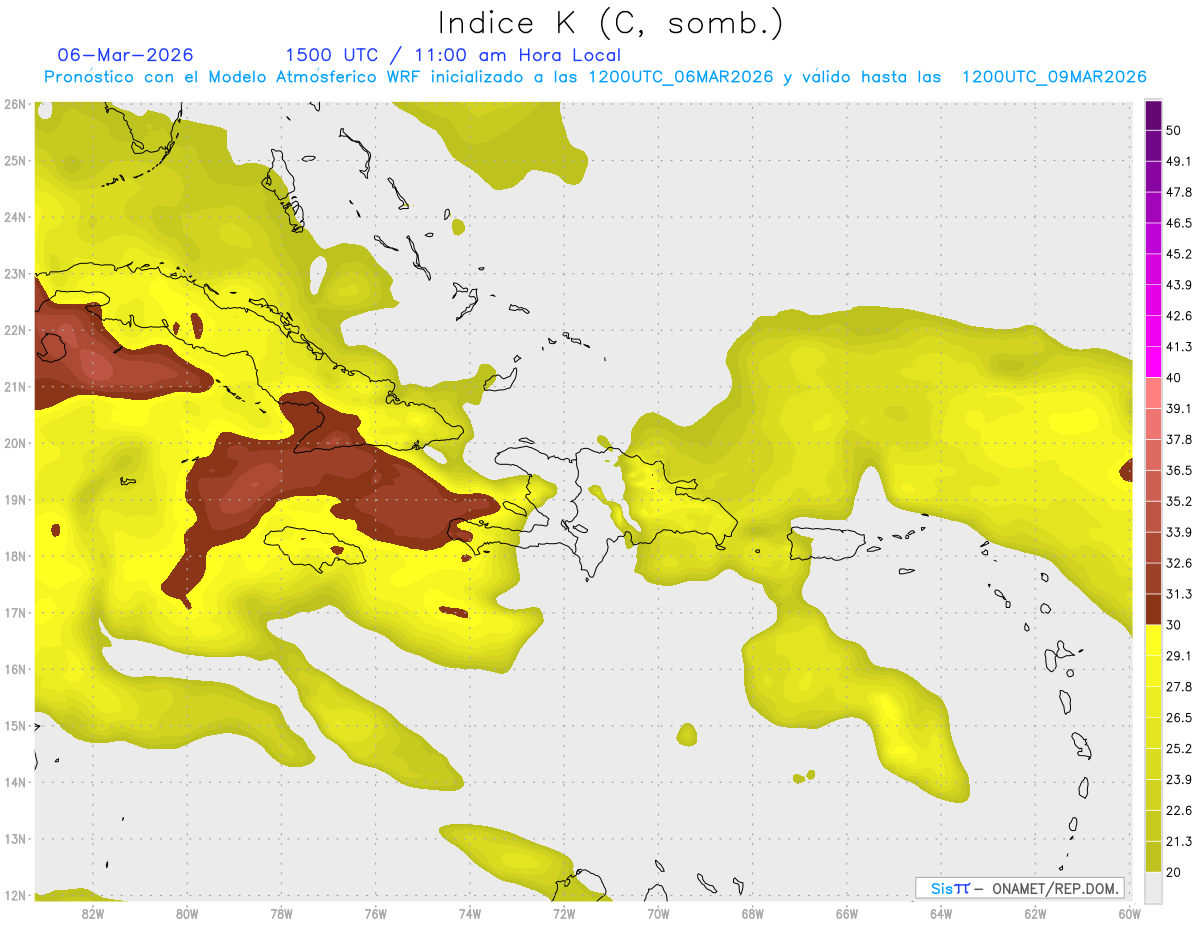Viewport: 1200px width, 927px height.
Task: Click the longitude label '82W'
Action: coord(92,913)
